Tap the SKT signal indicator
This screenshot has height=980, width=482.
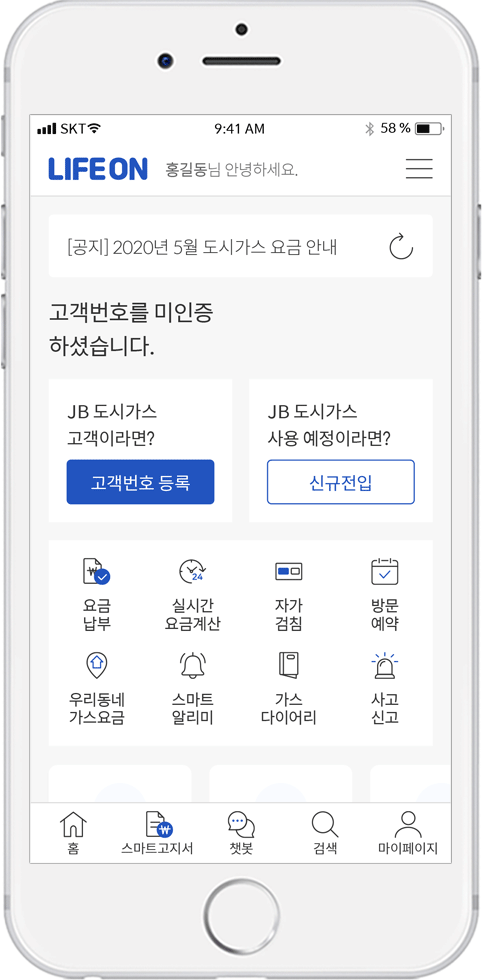point(69,129)
